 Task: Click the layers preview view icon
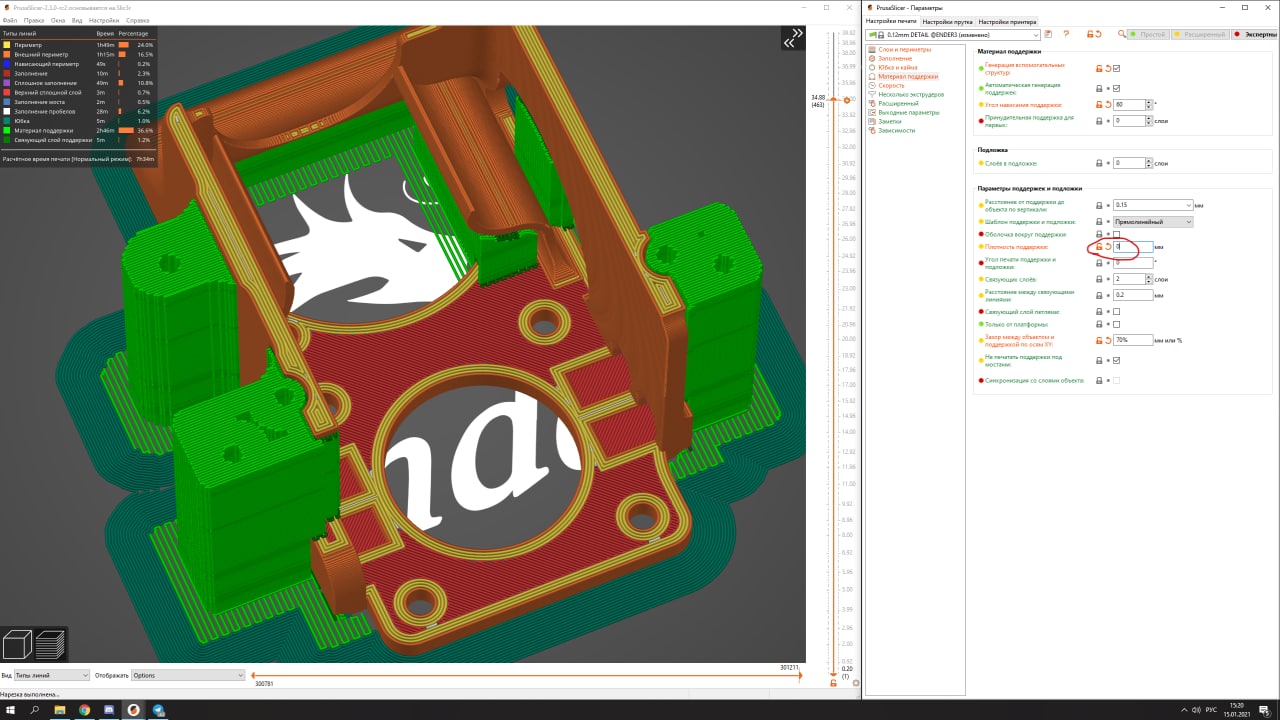click(x=50, y=644)
